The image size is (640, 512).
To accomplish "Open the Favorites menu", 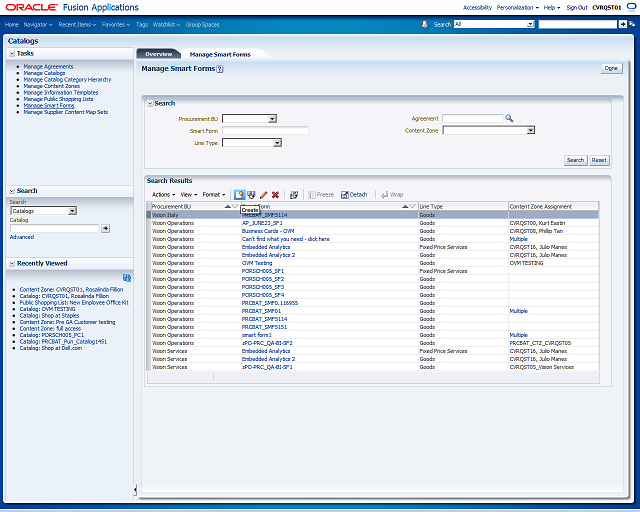I will [116, 24].
